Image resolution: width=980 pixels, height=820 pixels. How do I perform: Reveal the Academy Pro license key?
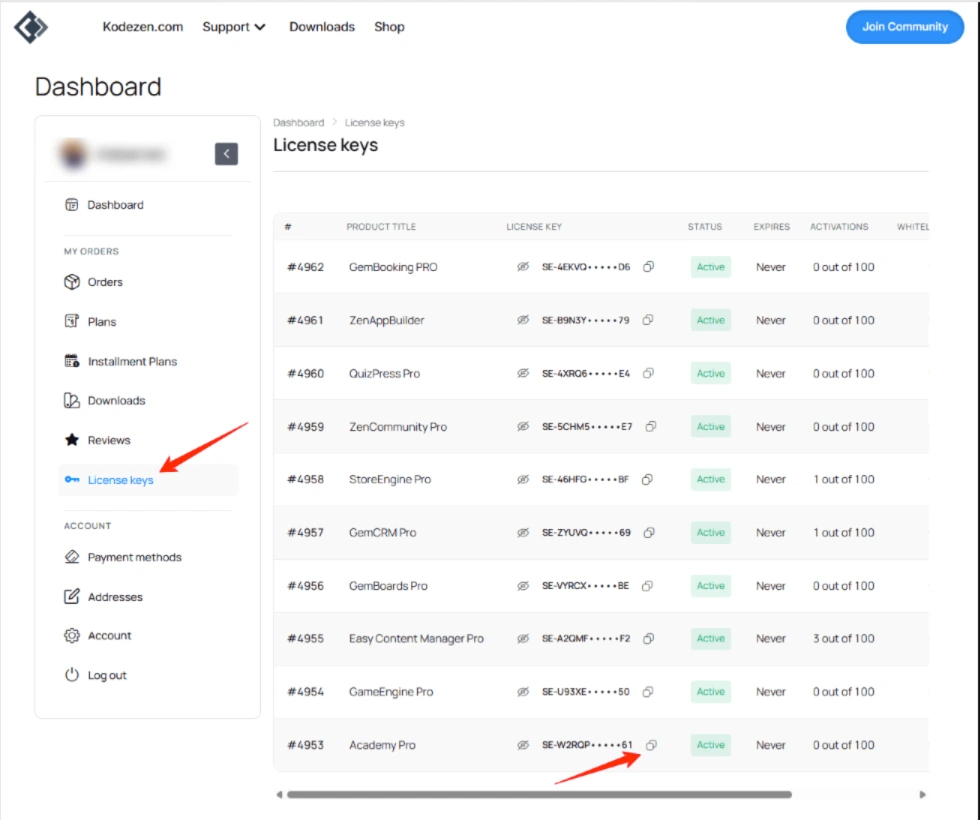(x=523, y=744)
